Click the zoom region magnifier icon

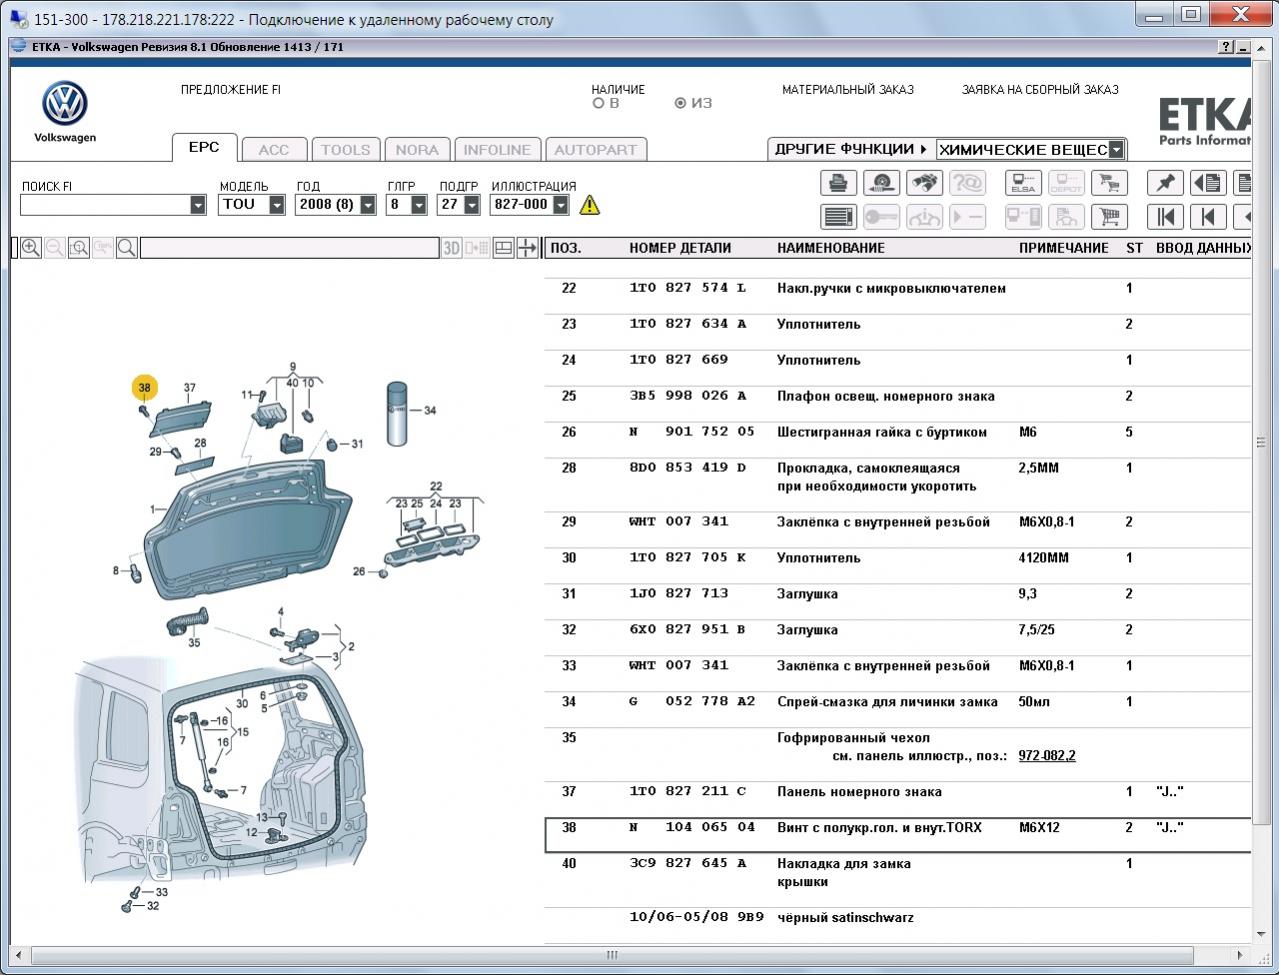pyautogui.click(x=79, y=248)
